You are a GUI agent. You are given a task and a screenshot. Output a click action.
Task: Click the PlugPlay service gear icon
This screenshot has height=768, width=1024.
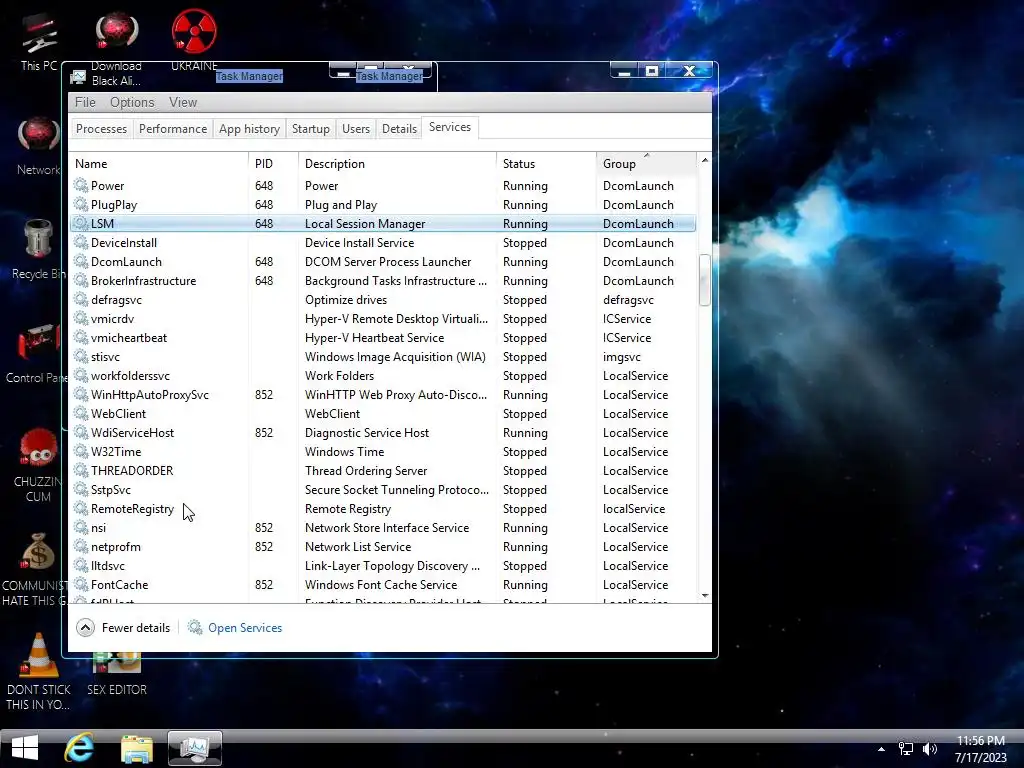[80, 204]
